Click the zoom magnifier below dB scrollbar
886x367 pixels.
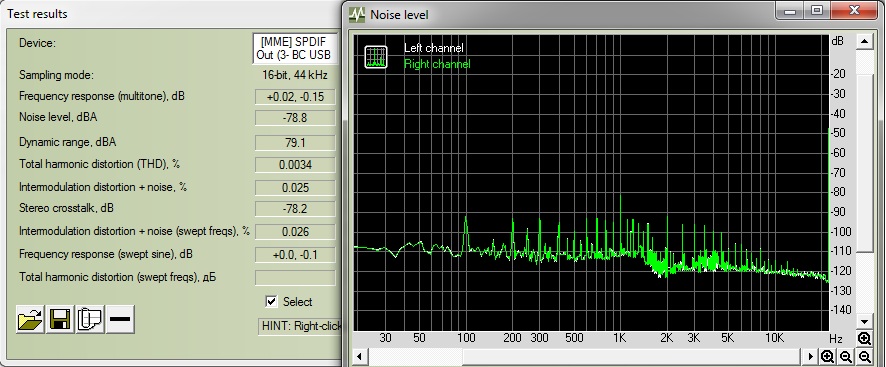[864, 339]
